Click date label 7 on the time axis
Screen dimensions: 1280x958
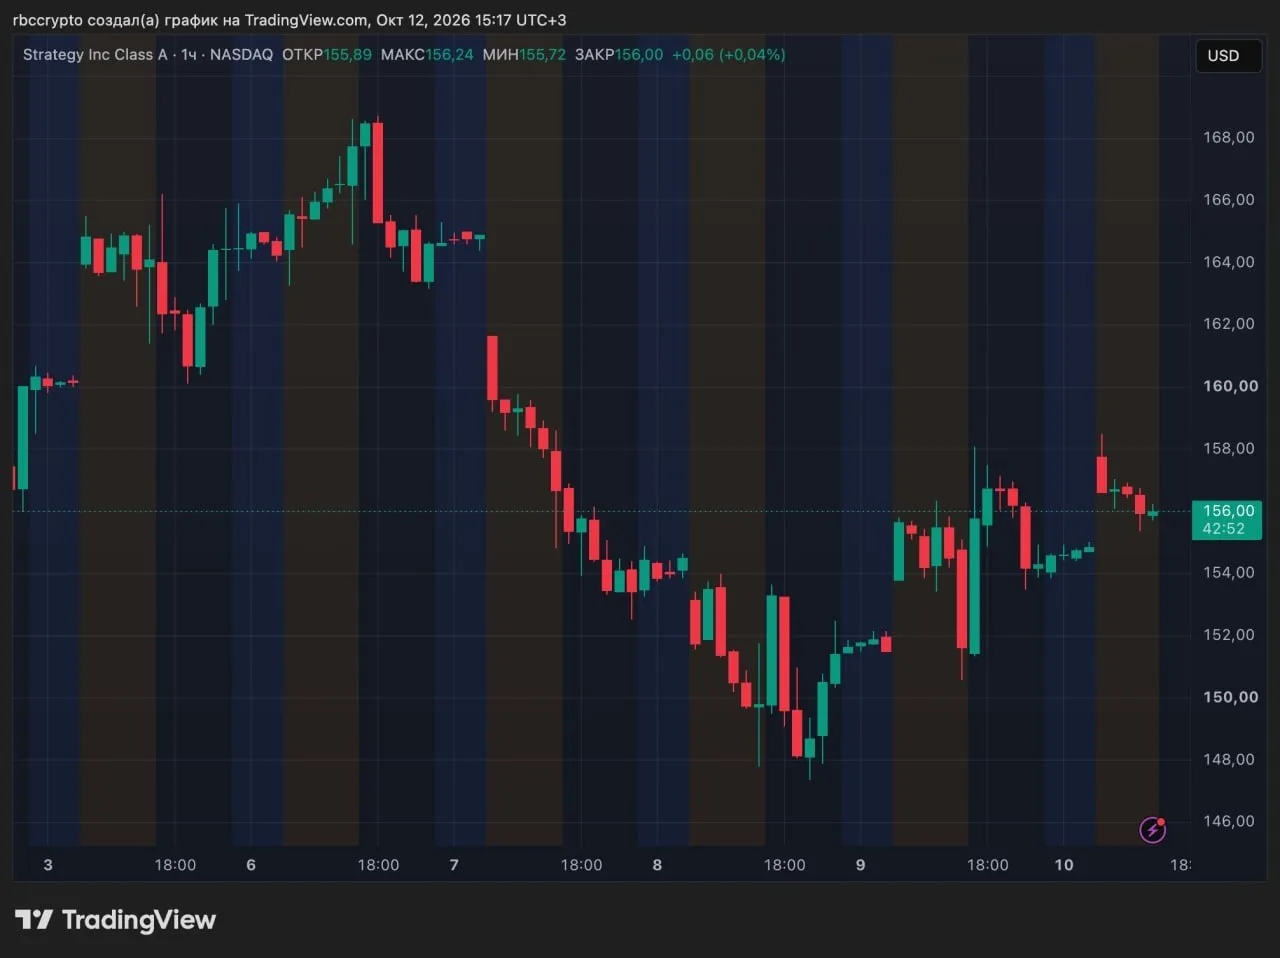coord(454,865)
